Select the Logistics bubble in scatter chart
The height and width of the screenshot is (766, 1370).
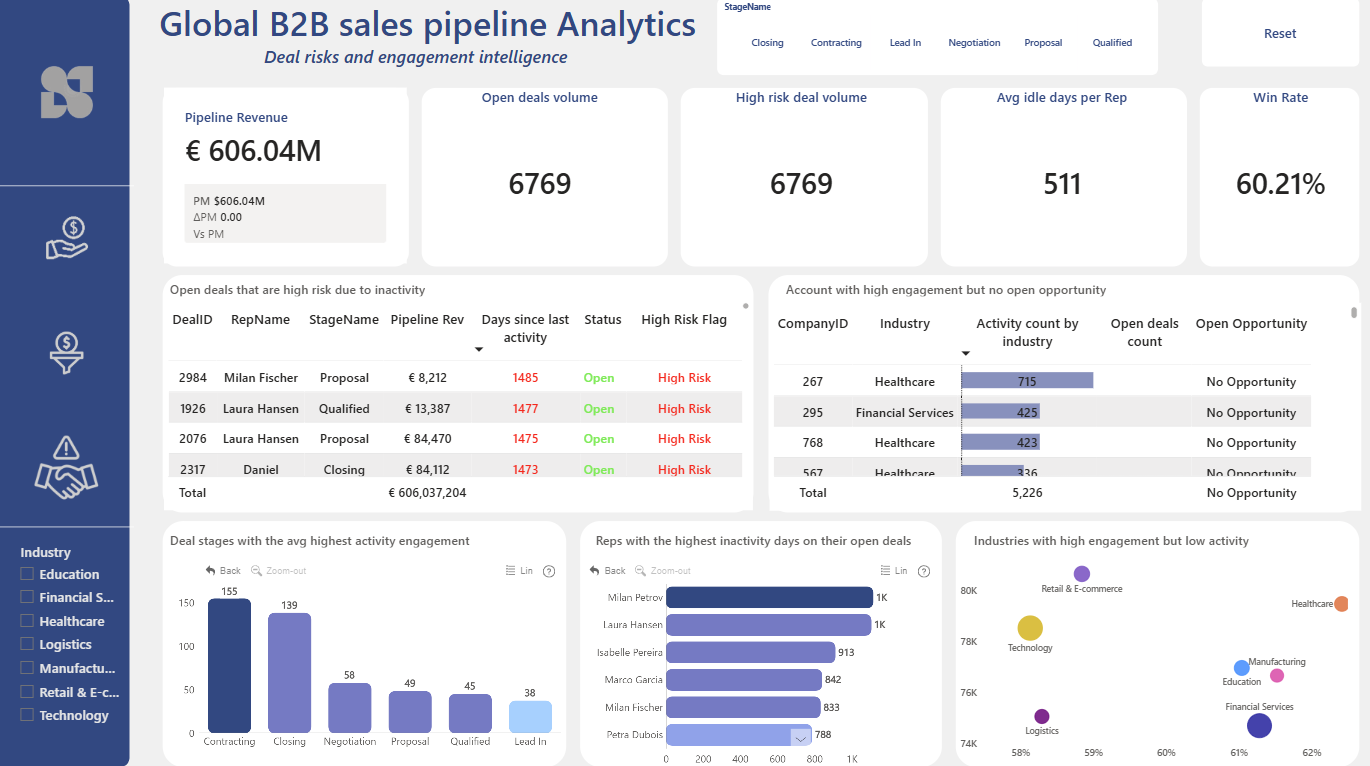1041,716
